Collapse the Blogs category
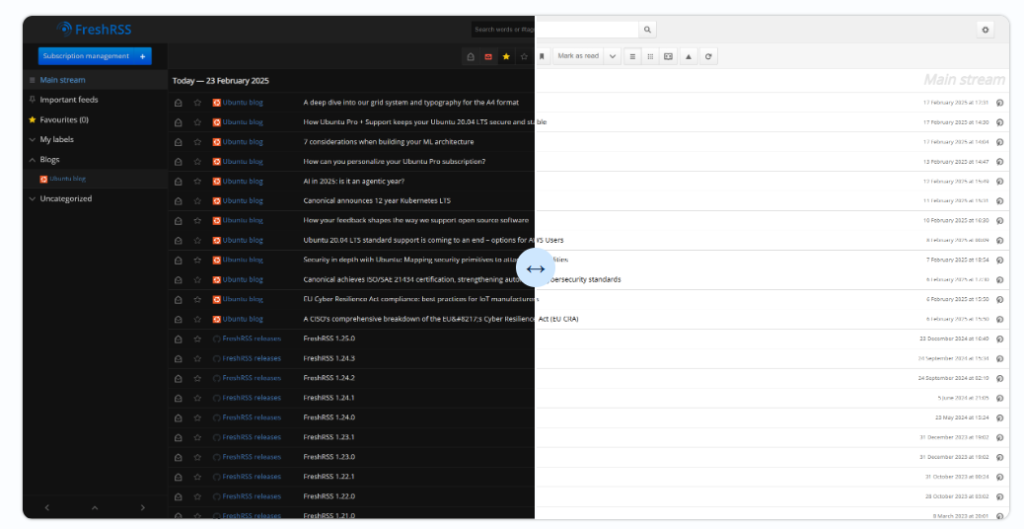 pyautogui.click(x=32, y=159)
